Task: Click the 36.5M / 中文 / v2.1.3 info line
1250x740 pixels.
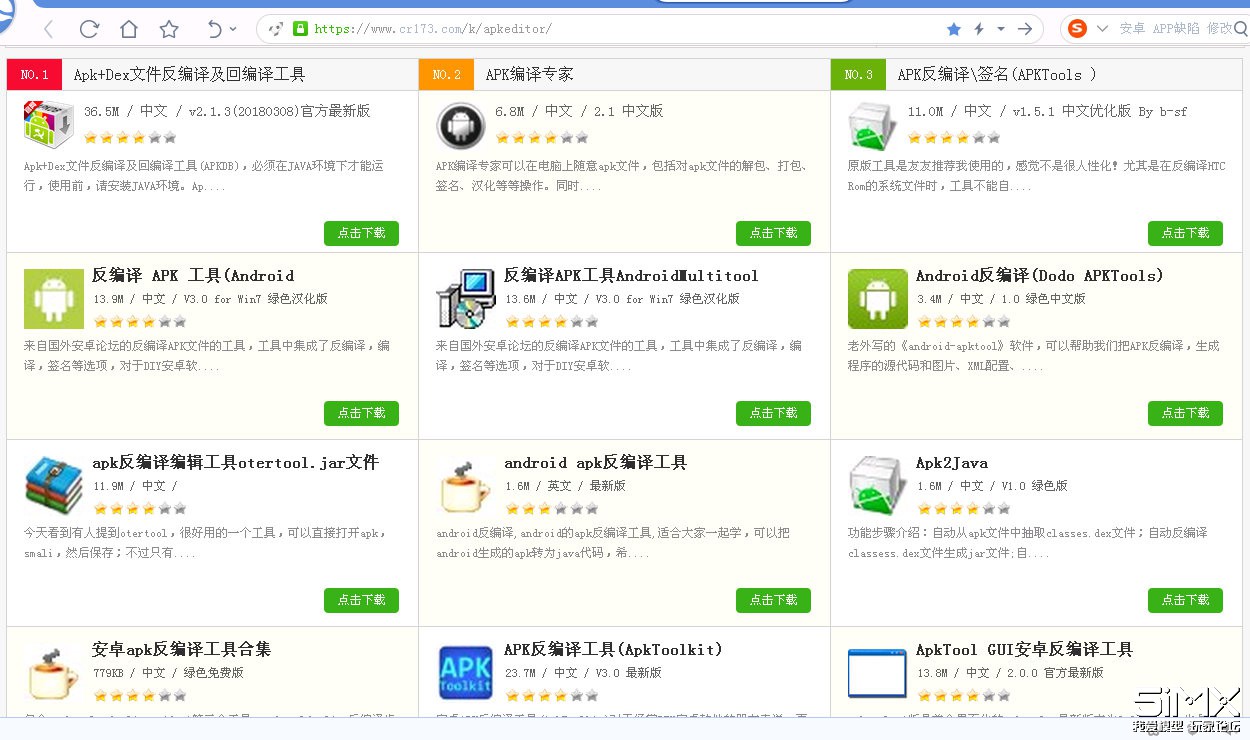Action: point(226,111)
